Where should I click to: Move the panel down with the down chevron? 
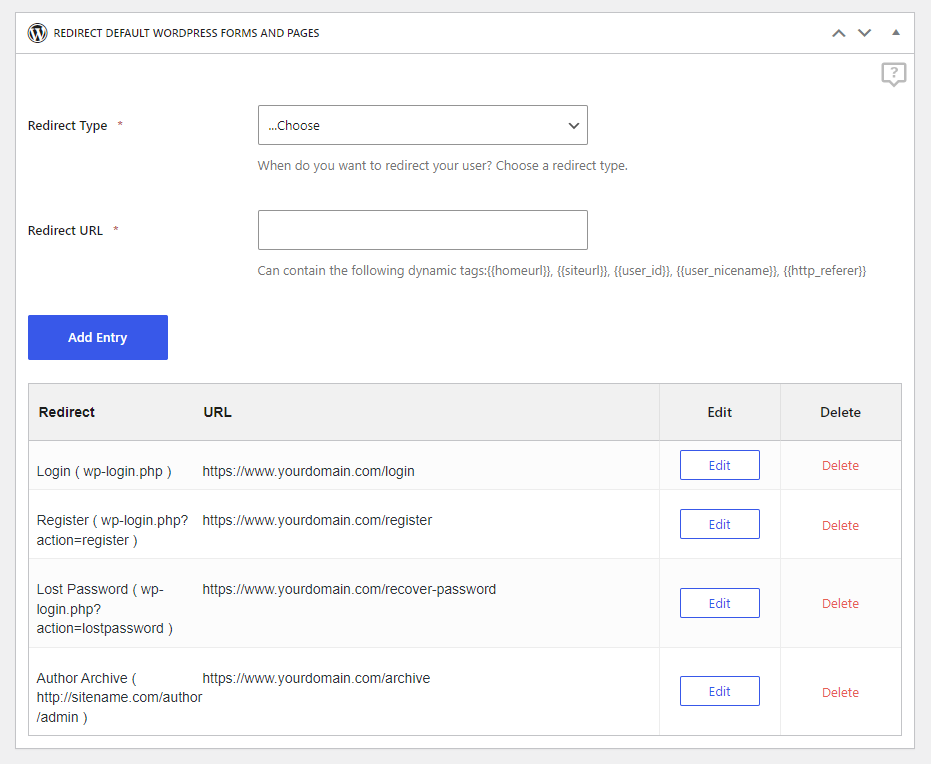(x=864, y=33)
